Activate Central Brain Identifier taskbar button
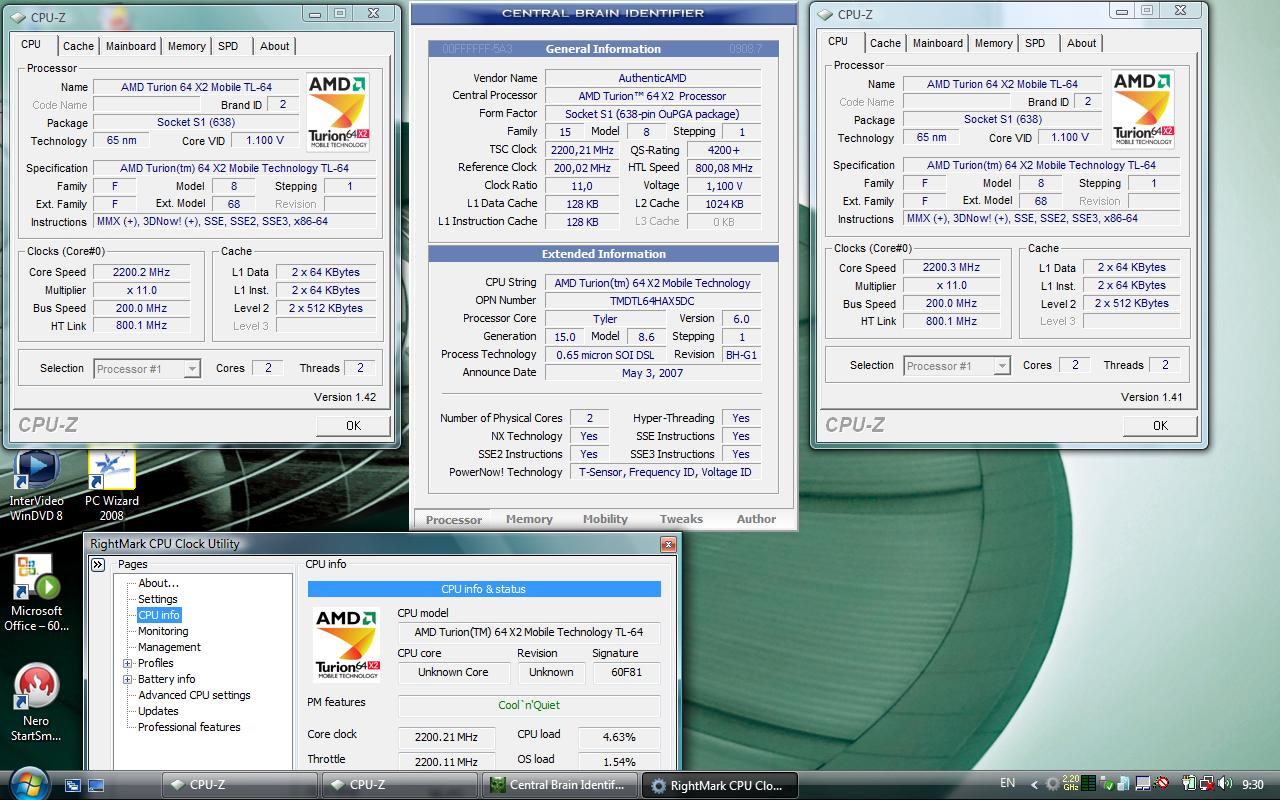This screenshot has width=1280, height=800. [560, 785]
